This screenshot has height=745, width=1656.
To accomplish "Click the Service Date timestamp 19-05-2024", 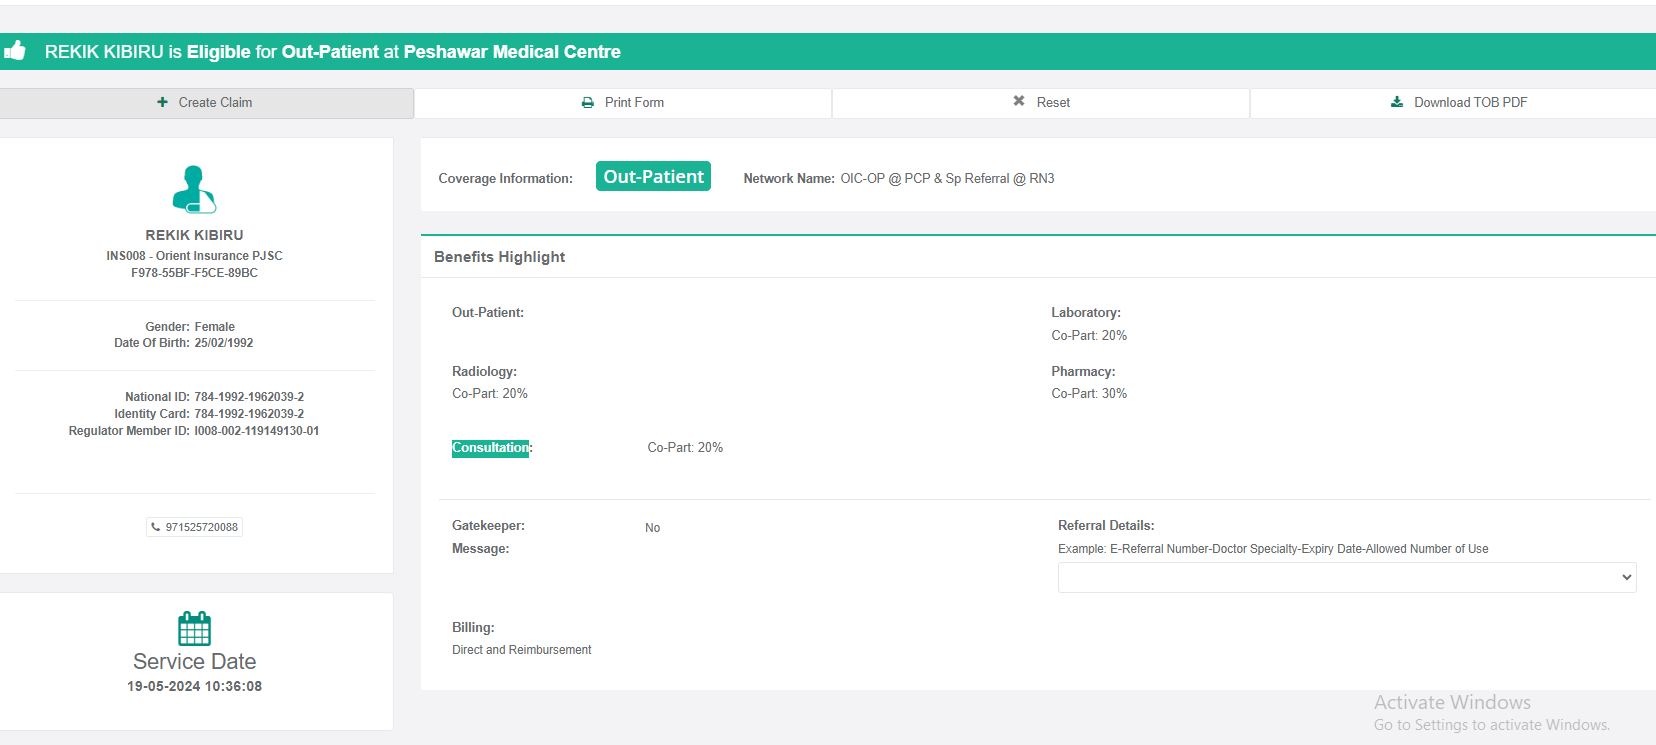I will click(194, 686).
